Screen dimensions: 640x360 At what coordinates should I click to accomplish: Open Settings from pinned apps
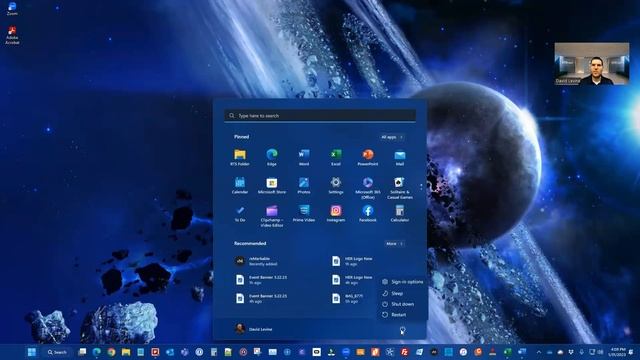coord(336,185)
